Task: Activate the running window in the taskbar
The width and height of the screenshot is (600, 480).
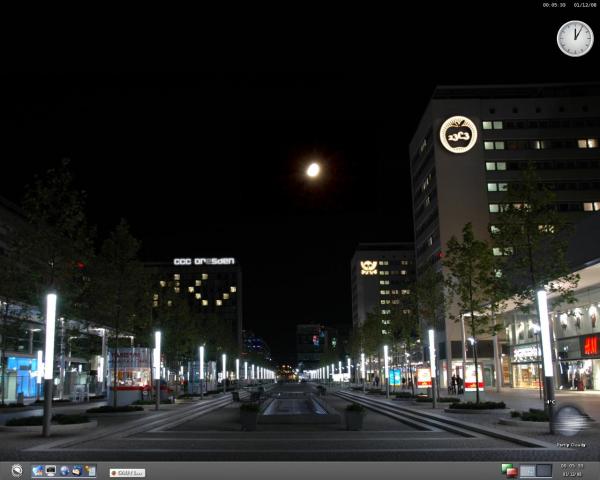Action: (127, 472)
